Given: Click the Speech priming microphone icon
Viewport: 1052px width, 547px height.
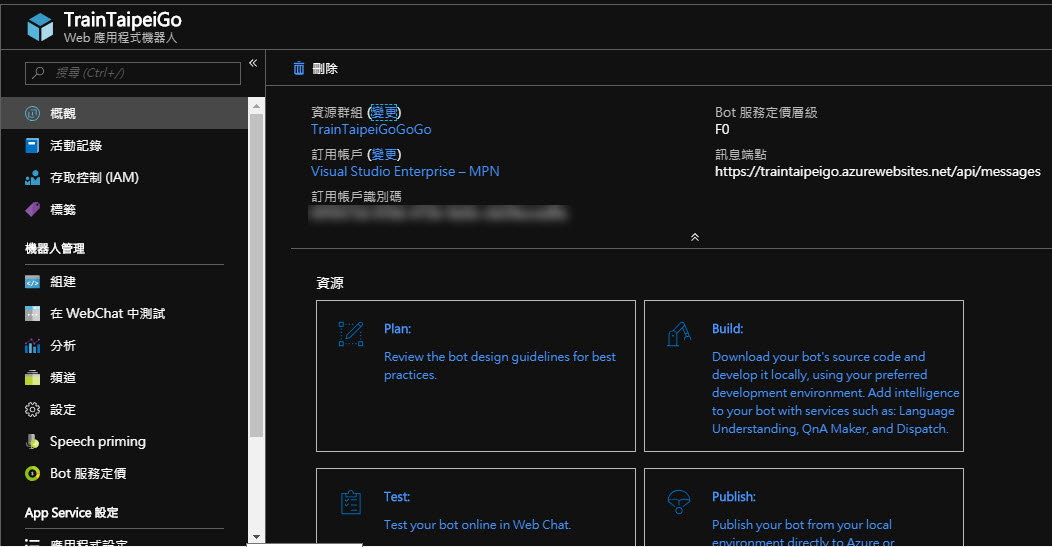Looking at the screenshot, I should 32,441.
